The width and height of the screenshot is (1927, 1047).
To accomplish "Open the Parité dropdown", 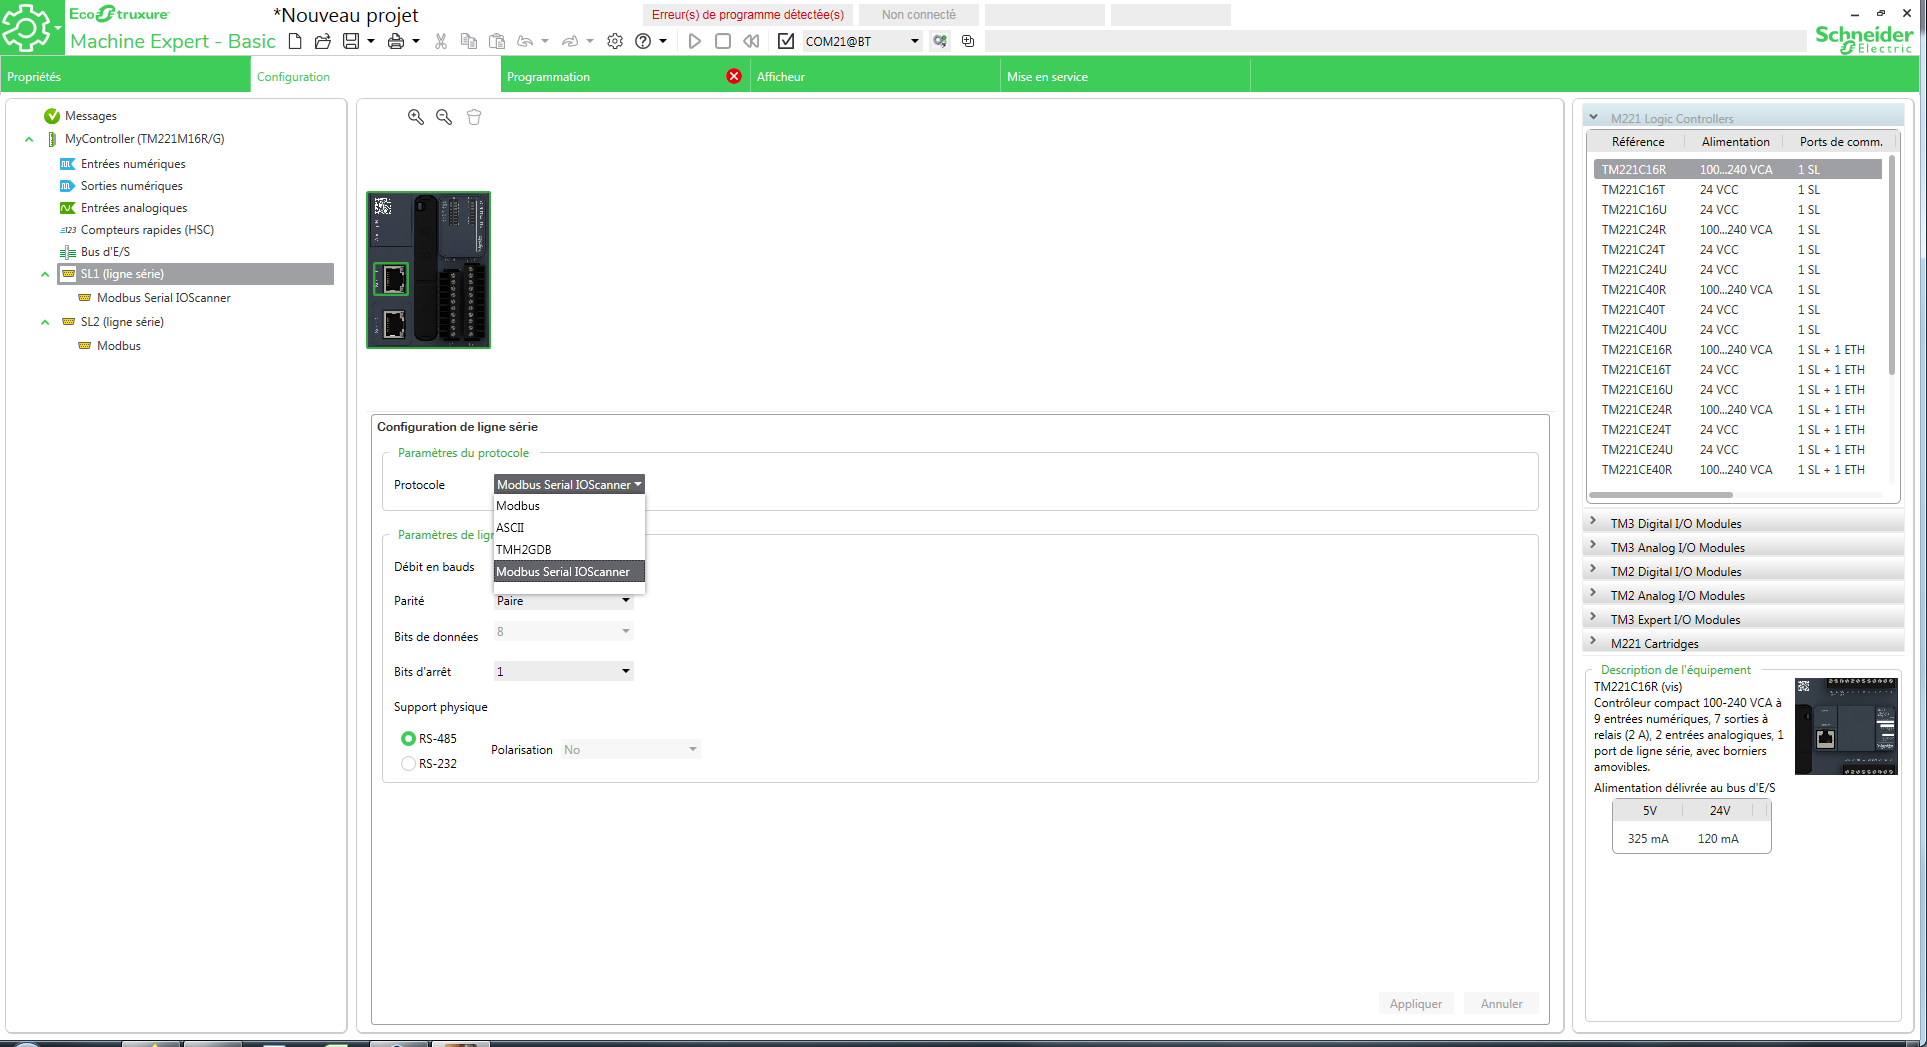I will point(564,601).
